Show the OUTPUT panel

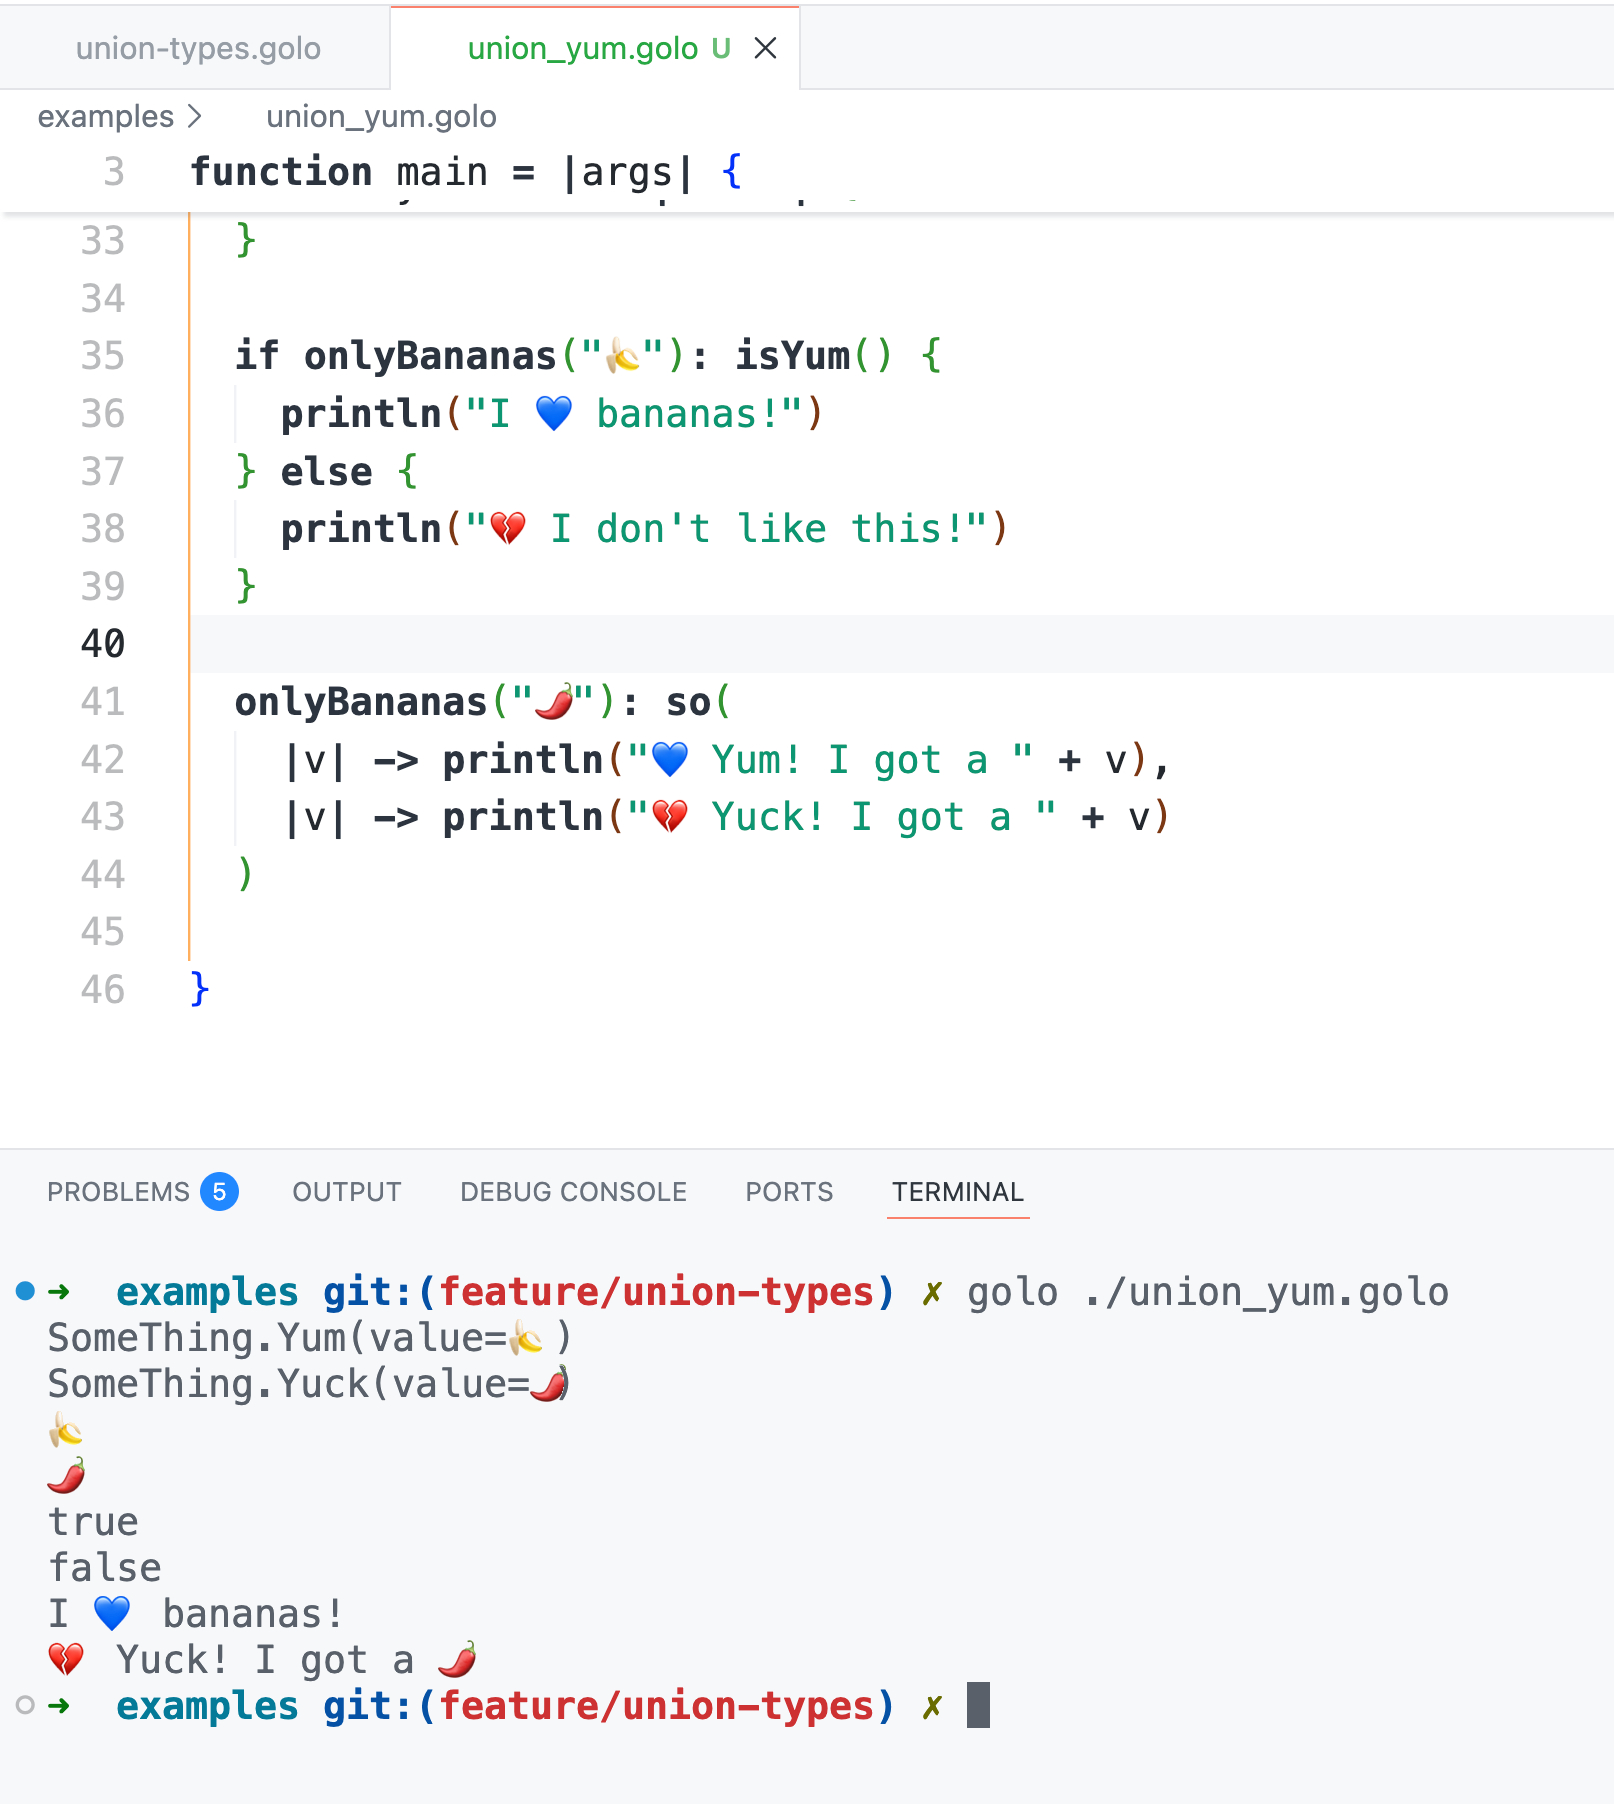point(346,1192)
